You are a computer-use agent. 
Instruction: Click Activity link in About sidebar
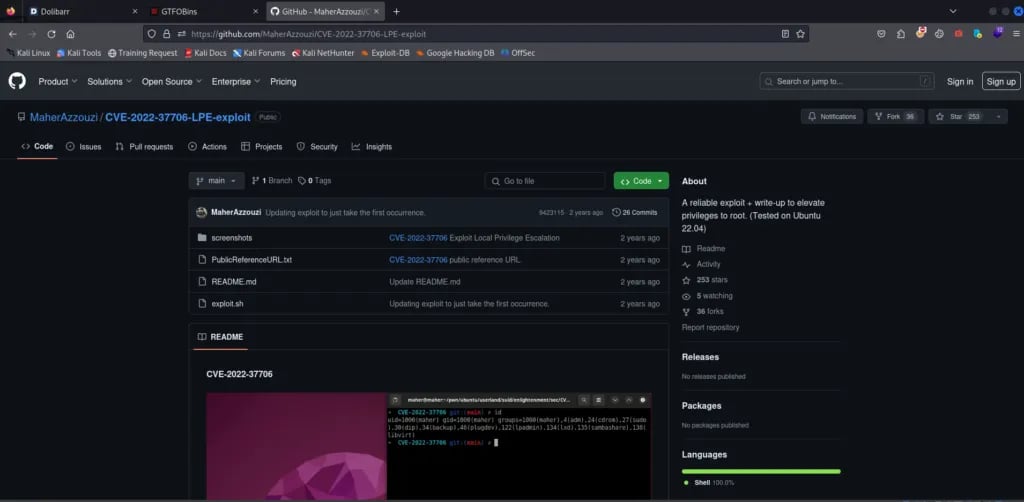[701, 264]
